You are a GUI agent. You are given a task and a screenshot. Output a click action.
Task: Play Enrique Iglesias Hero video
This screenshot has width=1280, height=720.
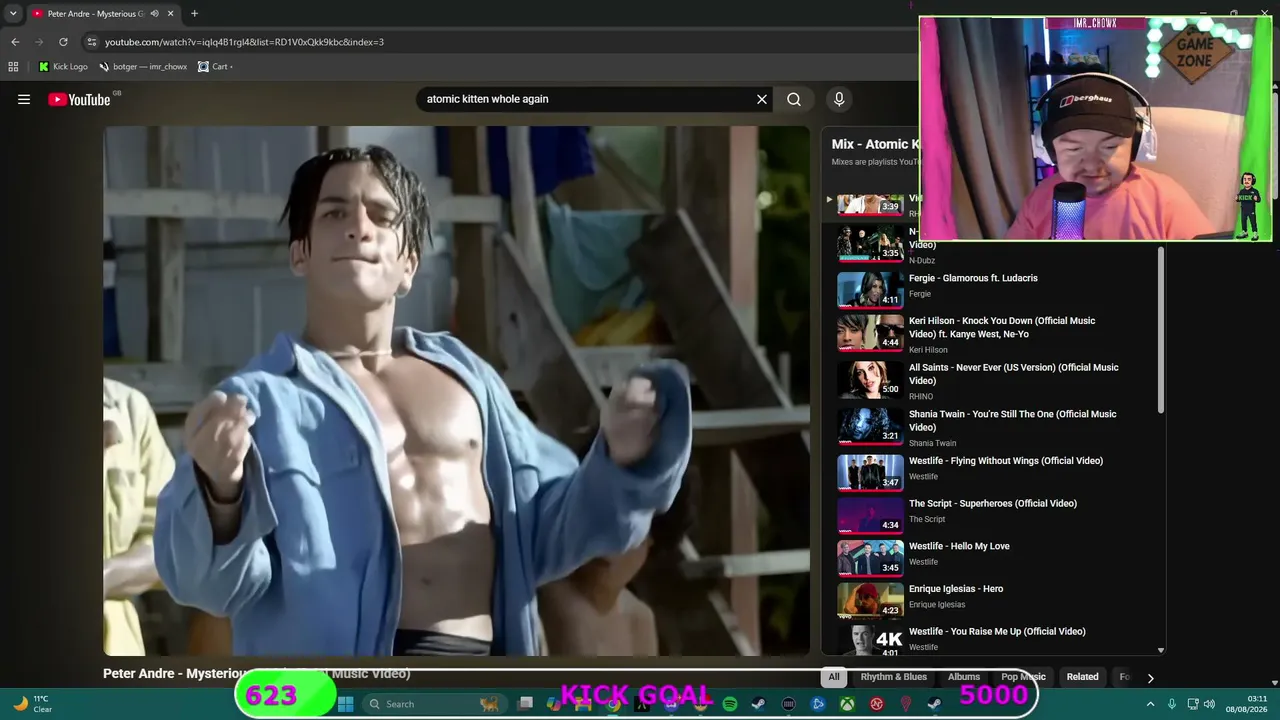pyautogui.click(x=956, y=589)
